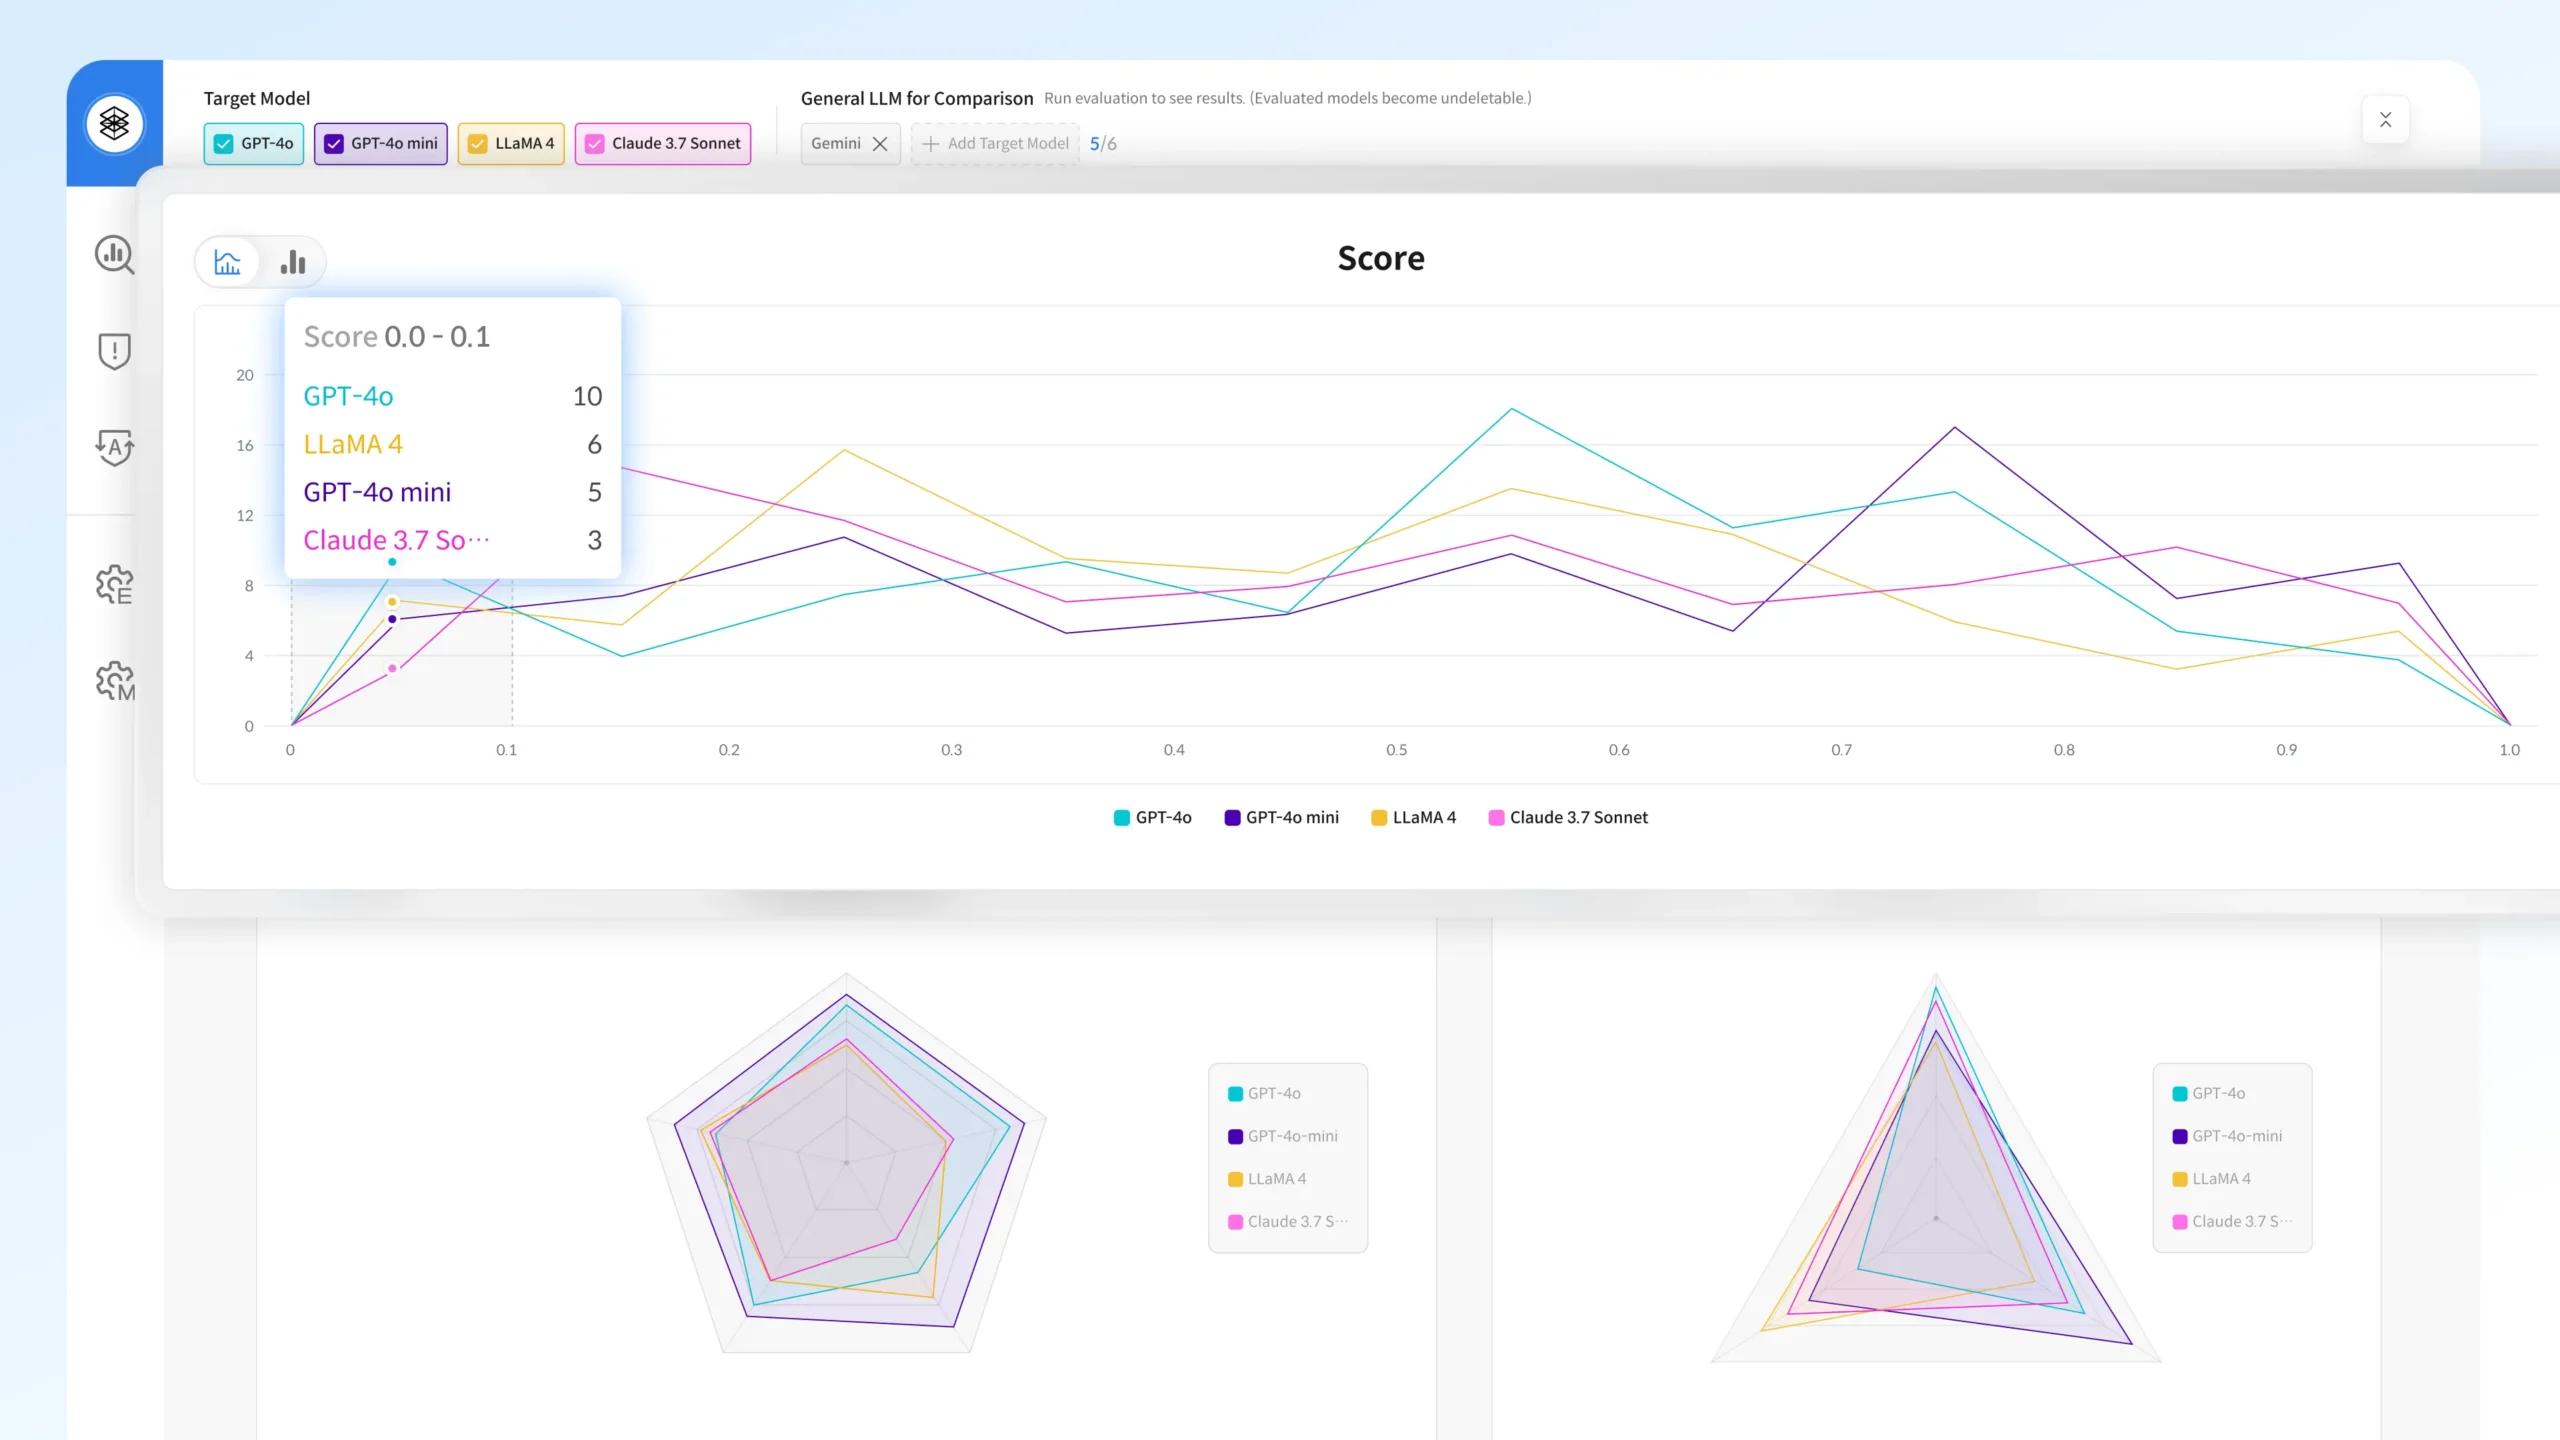Click the 5/6 model count text

click(x=1103, y=144)
